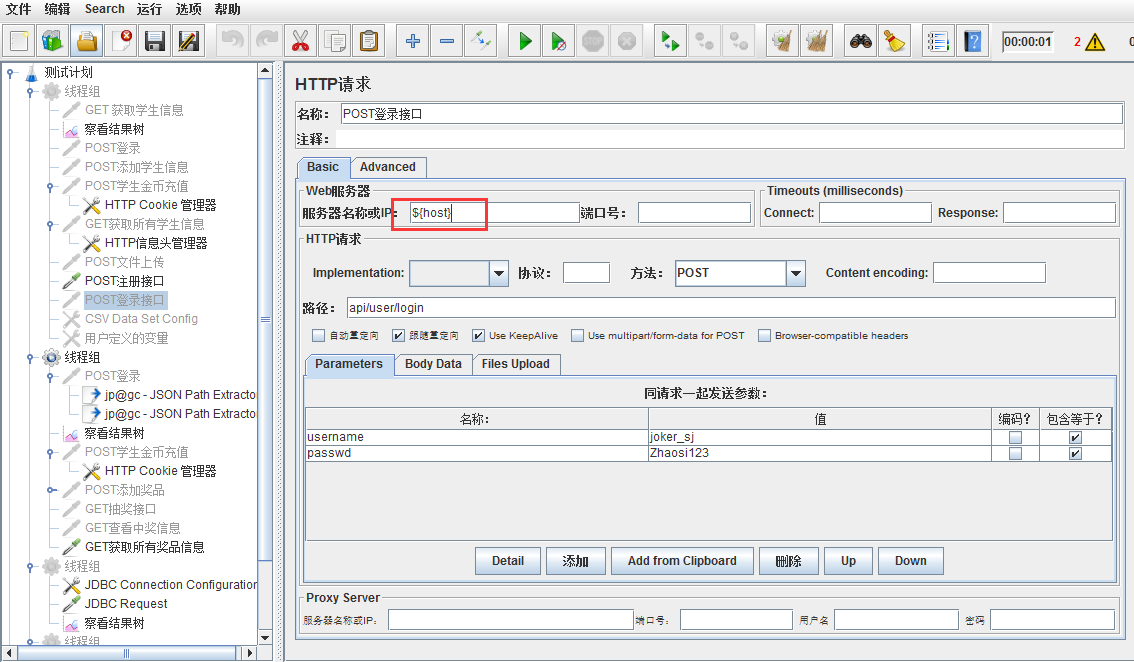Enable Use multipart/form-data for POST checkbox
The image size is (1134, 662).
coord(578,336)
